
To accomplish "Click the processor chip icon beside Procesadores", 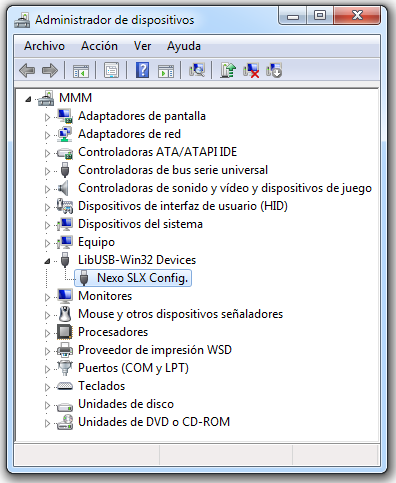I will pos(65,332).
